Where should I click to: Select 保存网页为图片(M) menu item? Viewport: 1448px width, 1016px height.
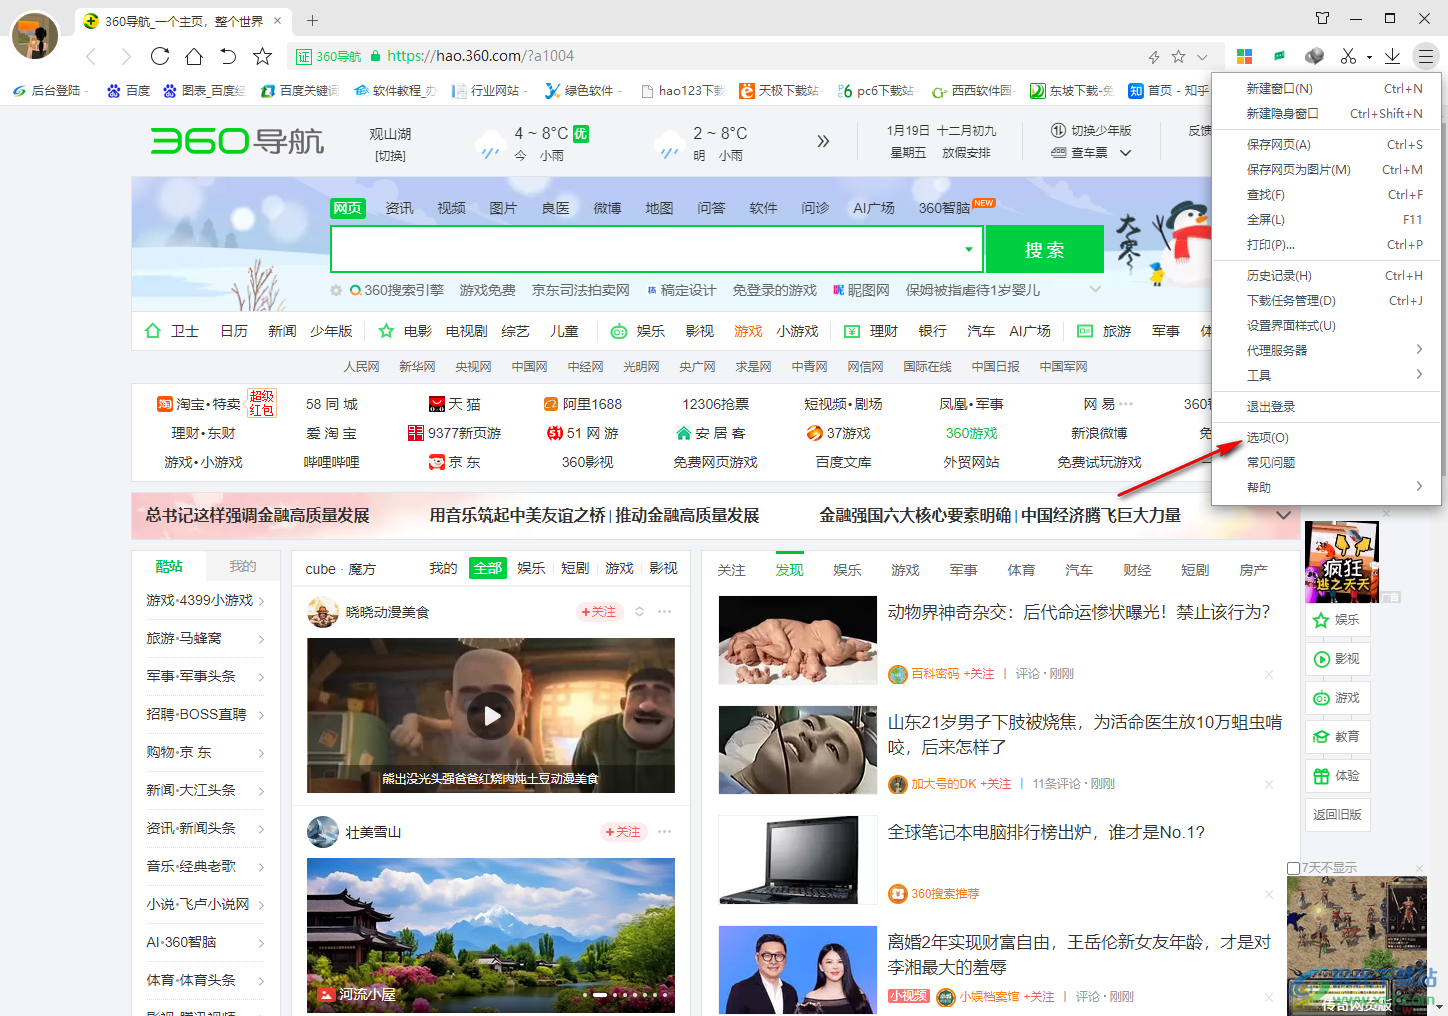coord(1327,169)
